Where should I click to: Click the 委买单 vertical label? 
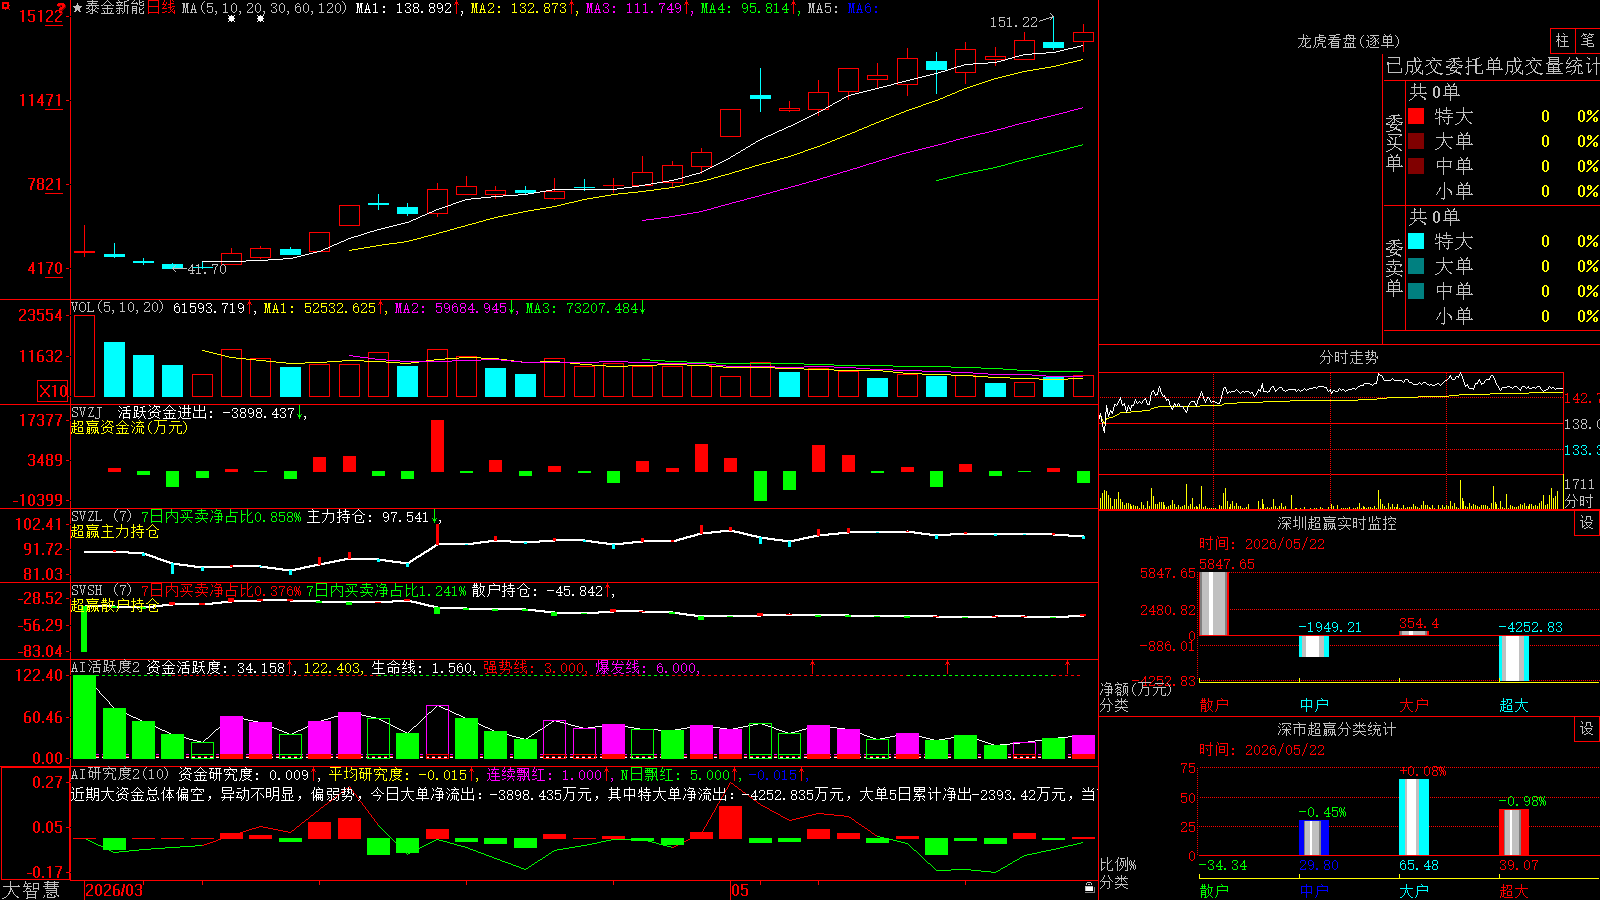click(x=1394, y=142)
